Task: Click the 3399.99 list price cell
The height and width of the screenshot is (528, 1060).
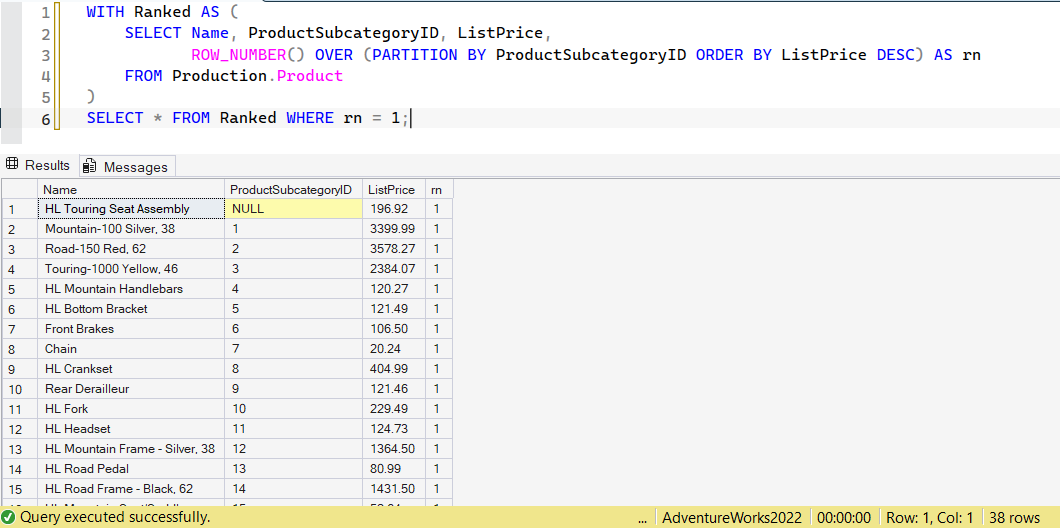Action: (393, 229)
